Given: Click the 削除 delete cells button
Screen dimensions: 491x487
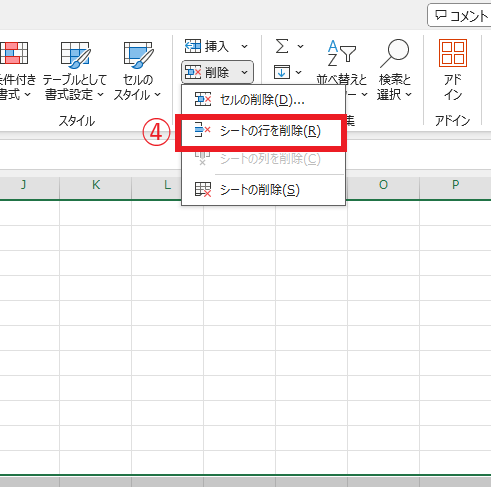Looking at the screenshot, I should tap(217, 72).
